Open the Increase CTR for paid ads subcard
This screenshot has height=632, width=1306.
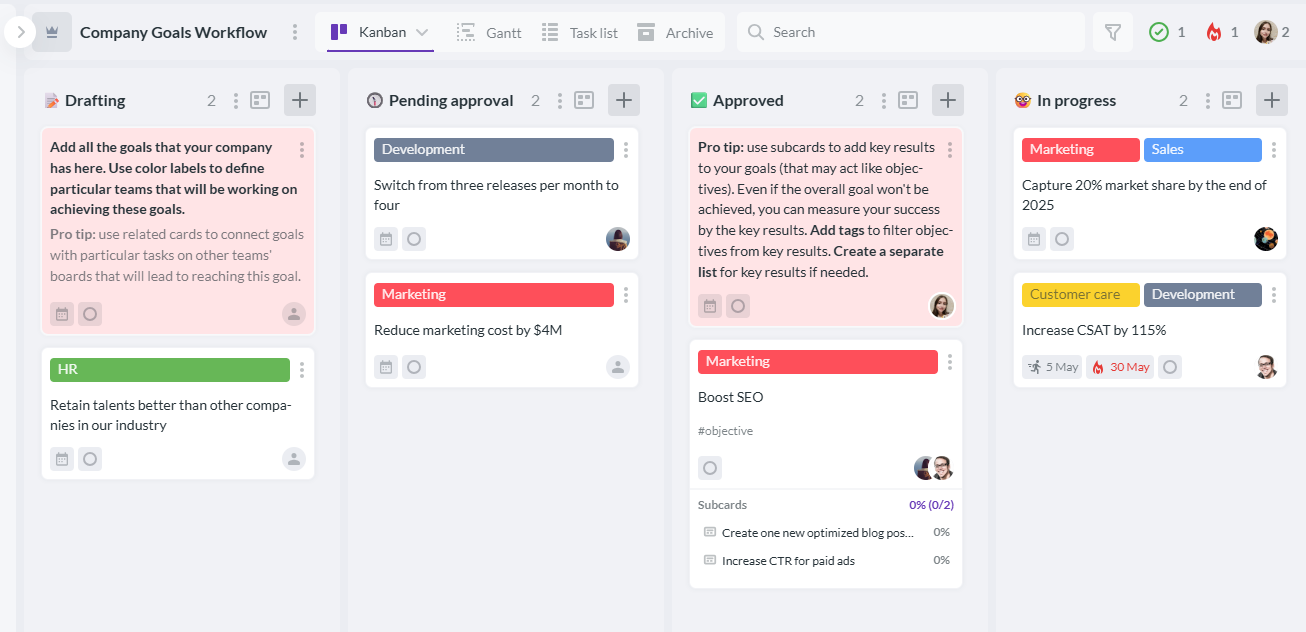coord(788,561)
